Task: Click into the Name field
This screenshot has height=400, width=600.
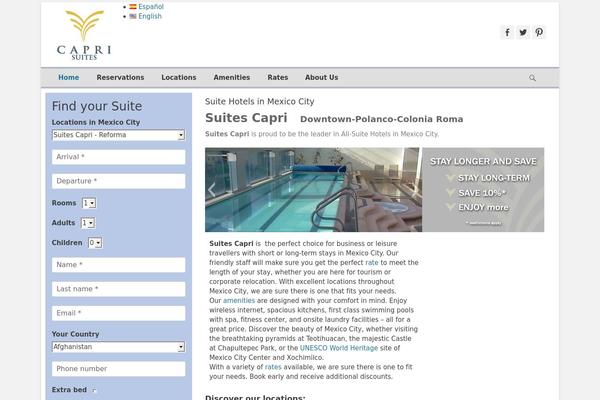Action: click(119, 265)
